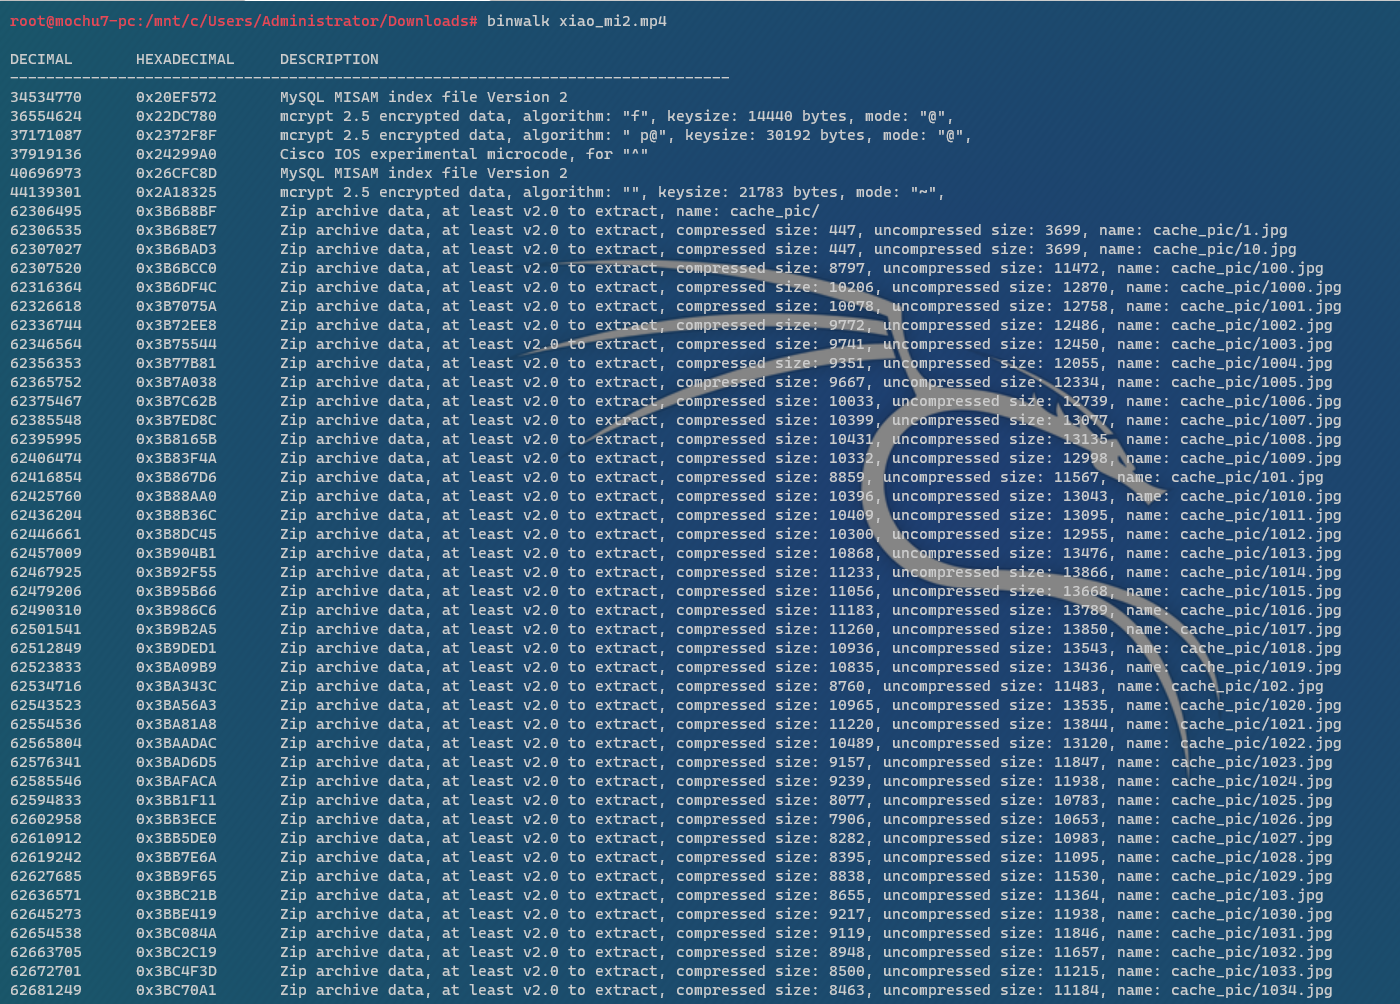Click file name cache_pic/1018.jpg

1261,648
